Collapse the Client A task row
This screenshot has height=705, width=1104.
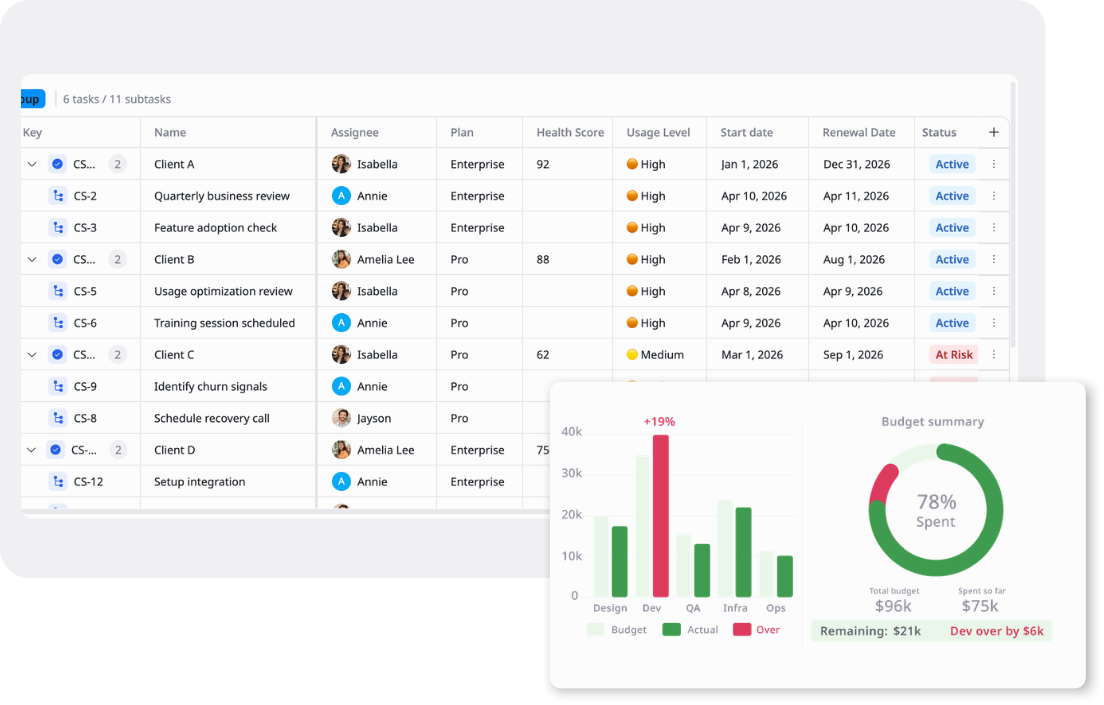[32, 164]
